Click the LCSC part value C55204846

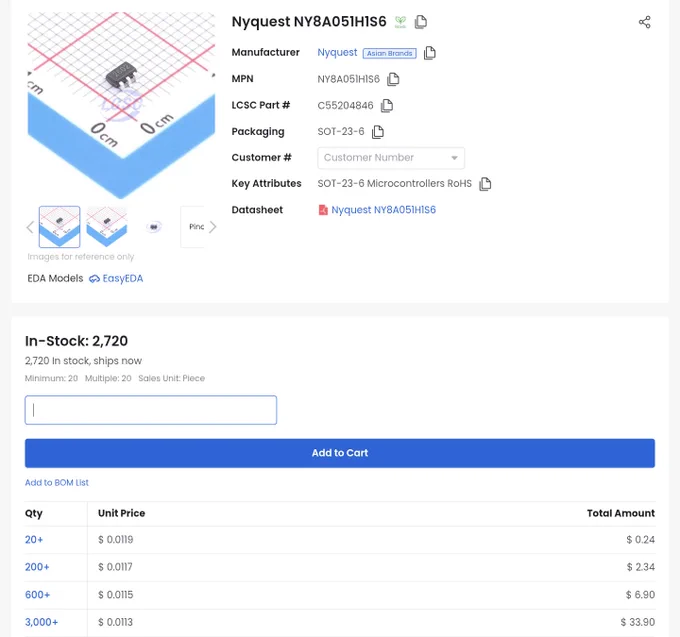coord(345,106)
